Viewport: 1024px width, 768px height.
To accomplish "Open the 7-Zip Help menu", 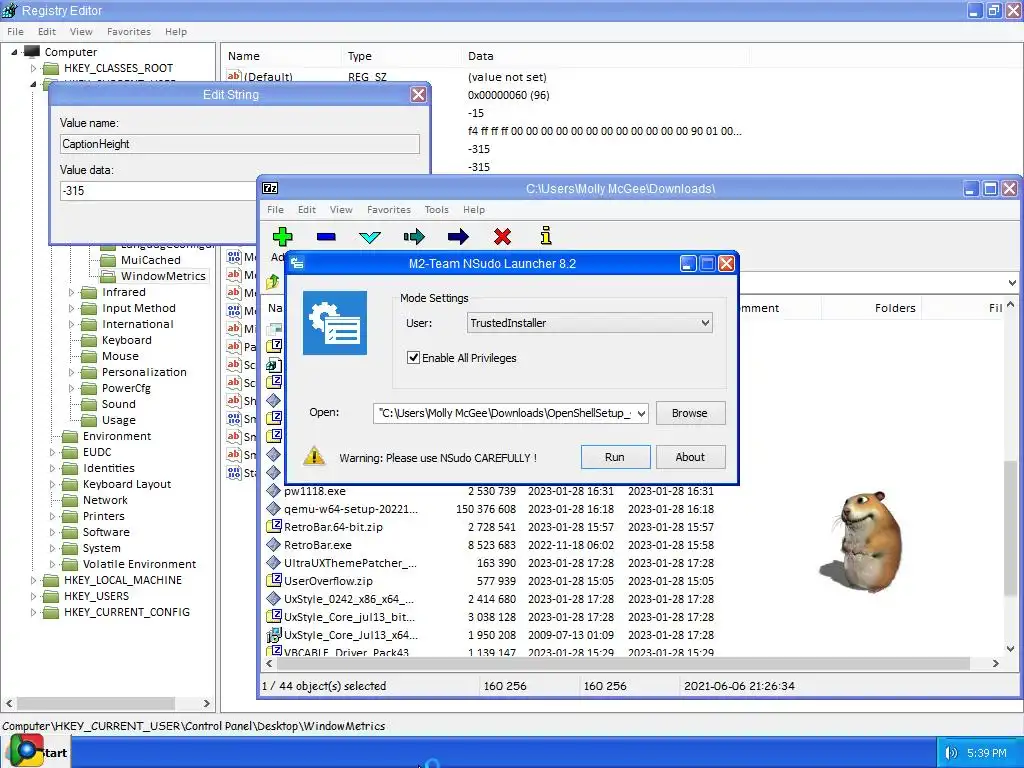I will (x=473, y=210).
